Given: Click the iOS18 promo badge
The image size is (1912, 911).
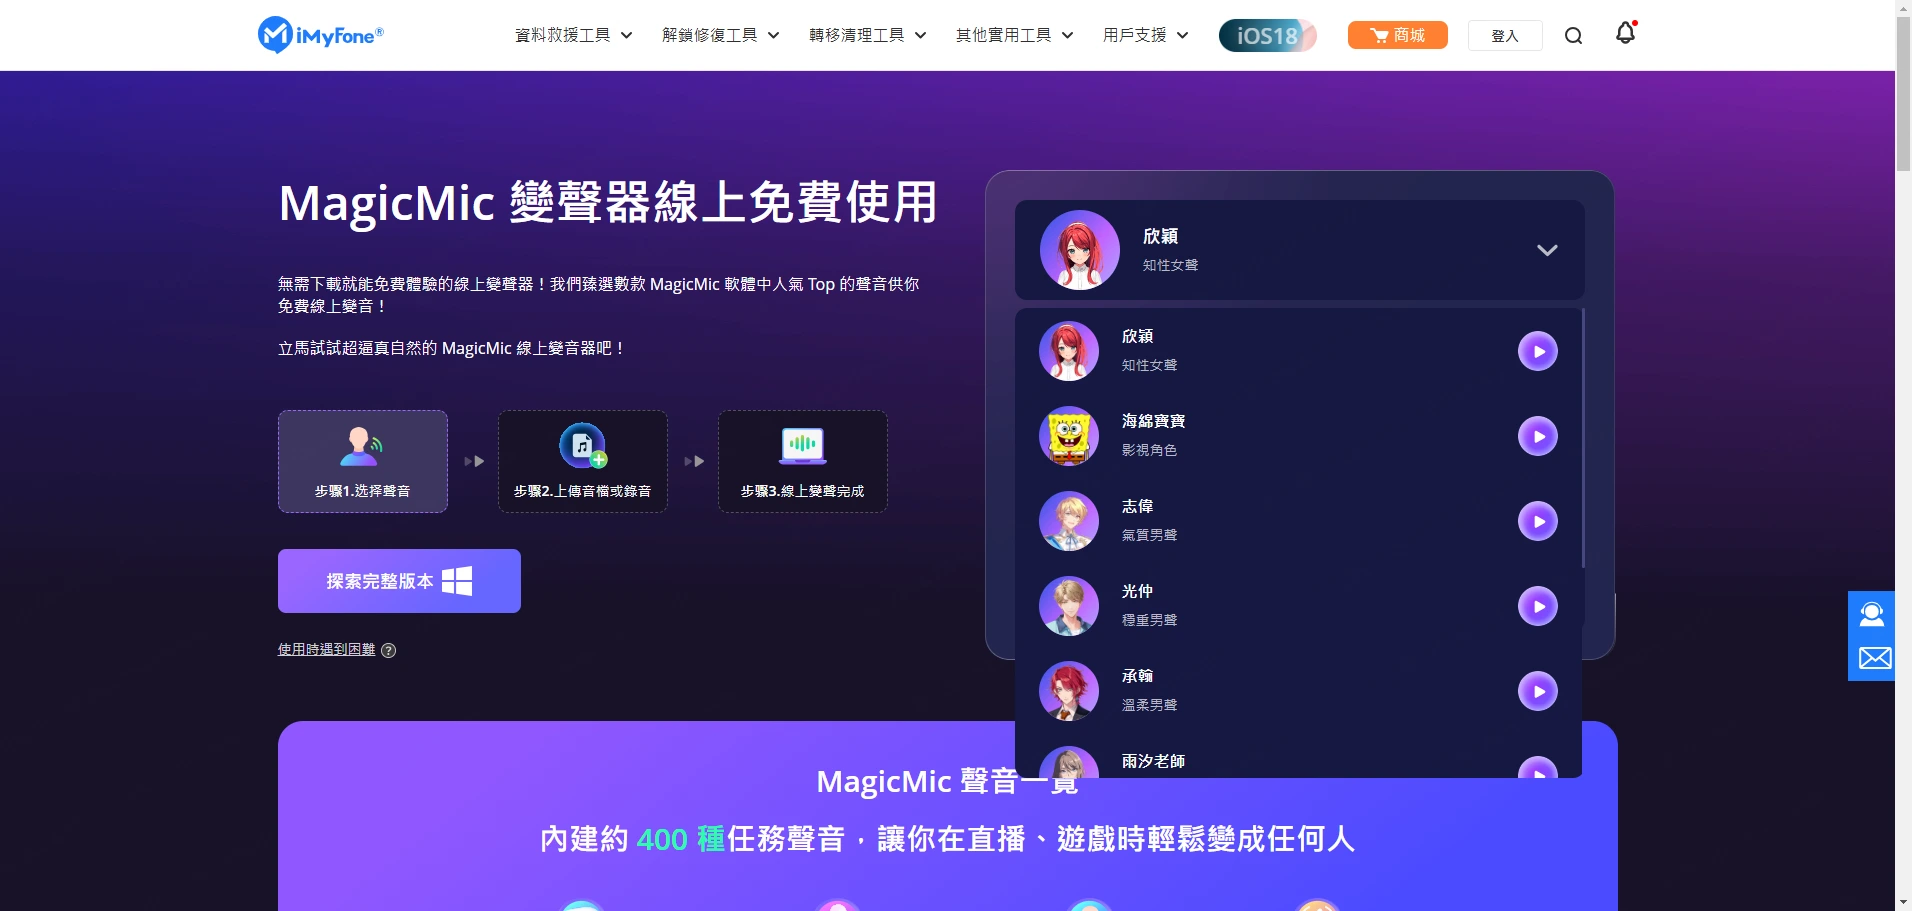Looking at the screenshot, I should [x=1267, y=35].
